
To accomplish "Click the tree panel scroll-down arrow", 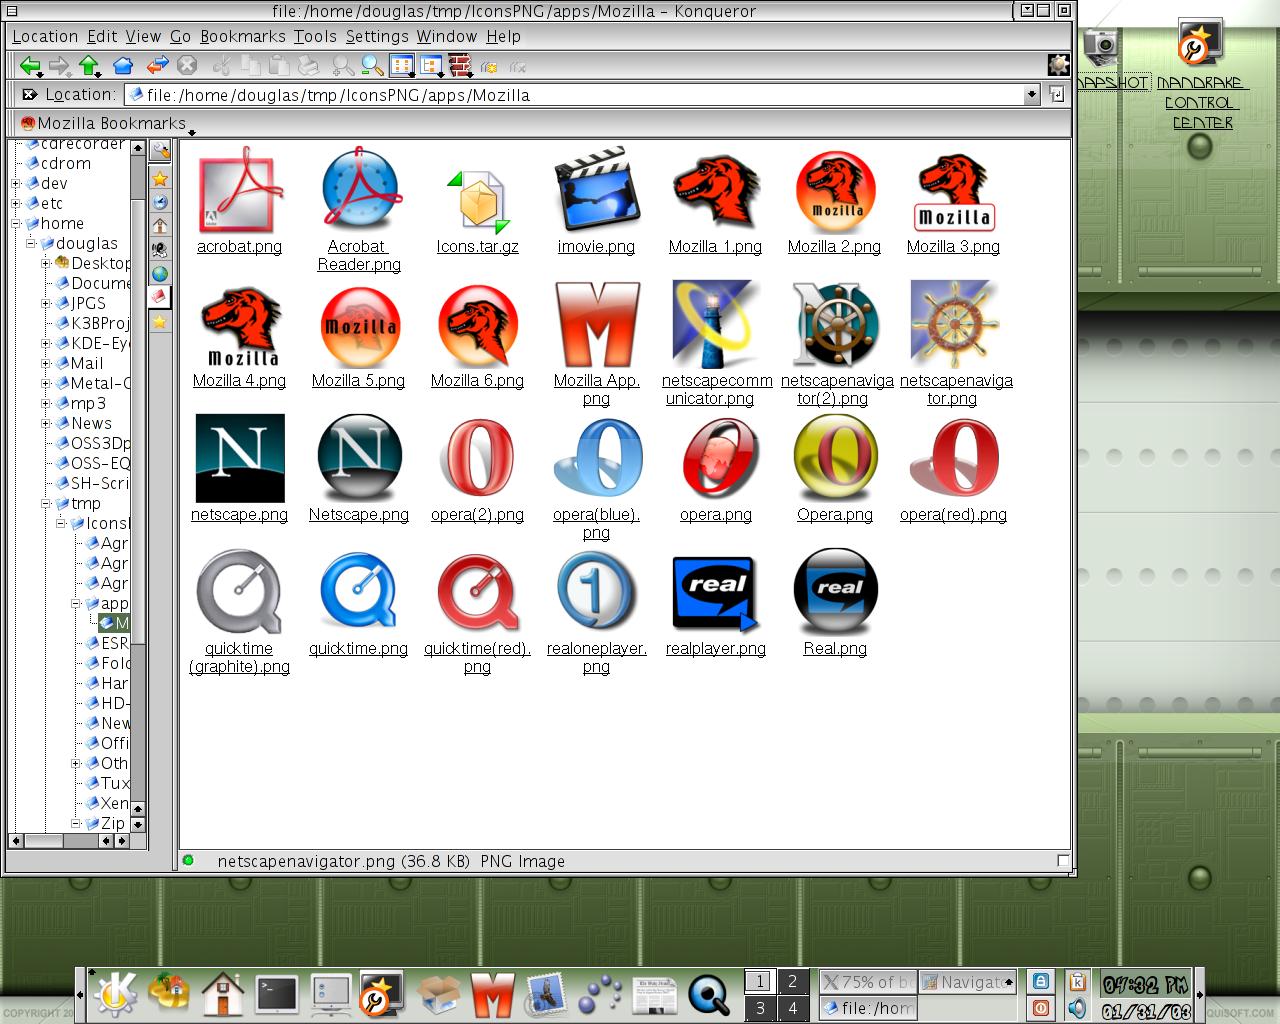I will (138, 825).
